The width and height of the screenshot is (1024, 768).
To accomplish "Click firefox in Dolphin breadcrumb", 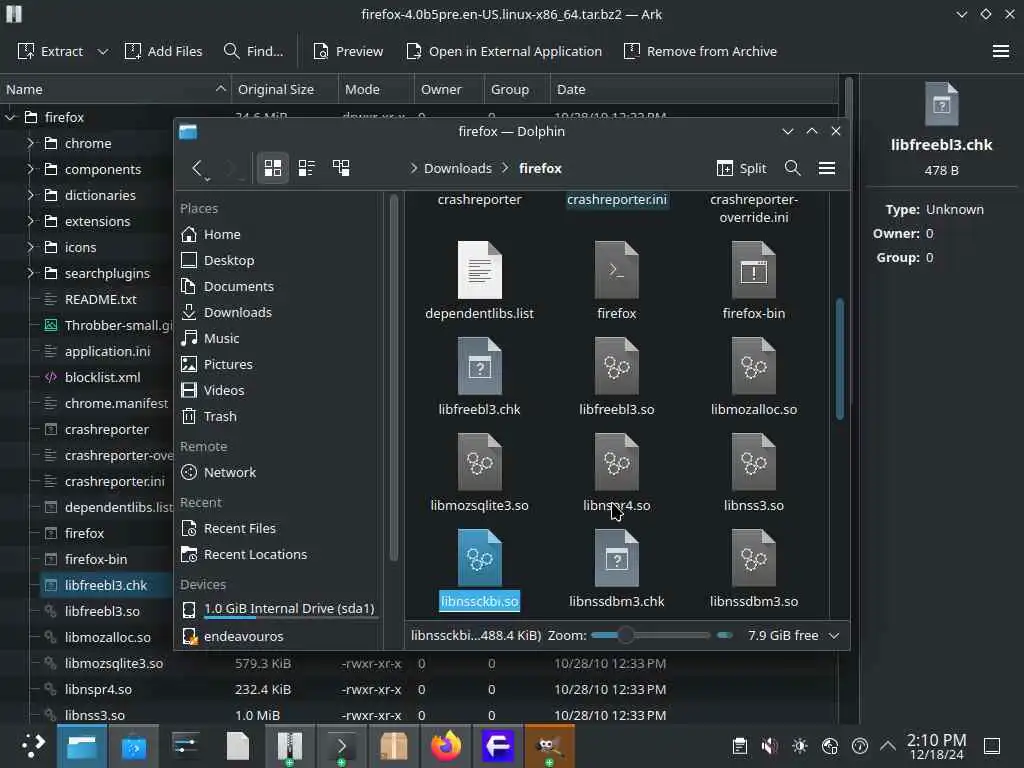I will pyautogui.click(x=540, y=168).
